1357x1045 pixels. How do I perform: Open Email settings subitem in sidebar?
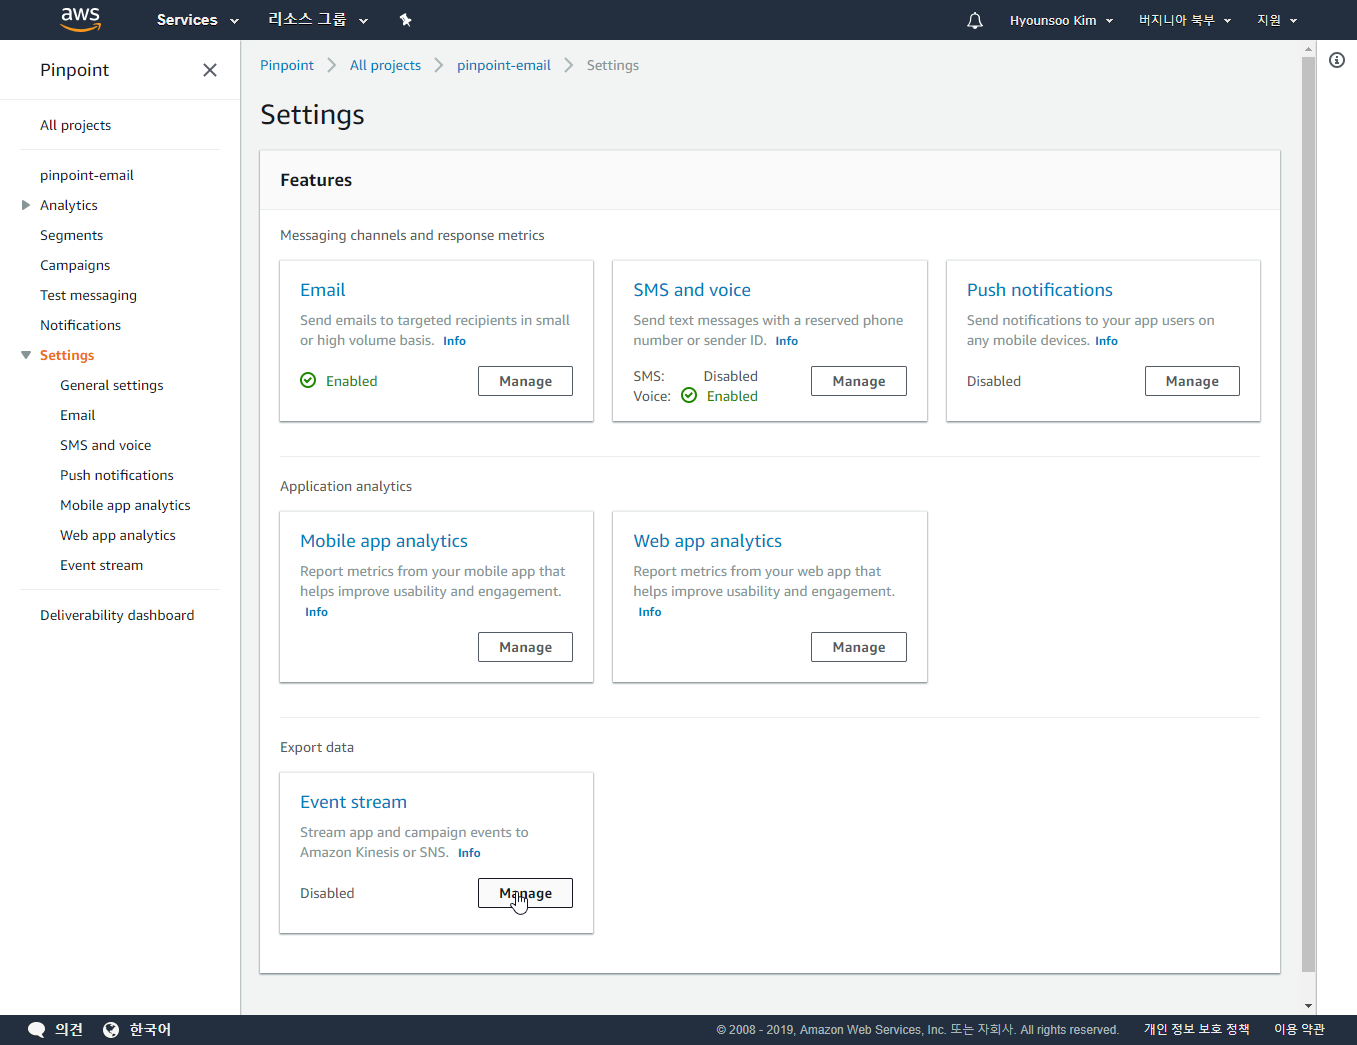click(78, 415)
